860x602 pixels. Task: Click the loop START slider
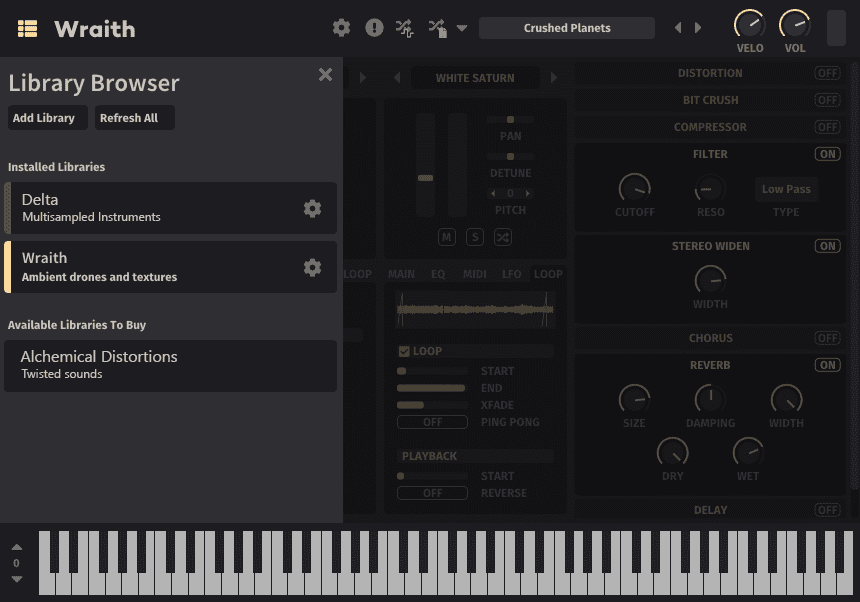tap(432, 371)
